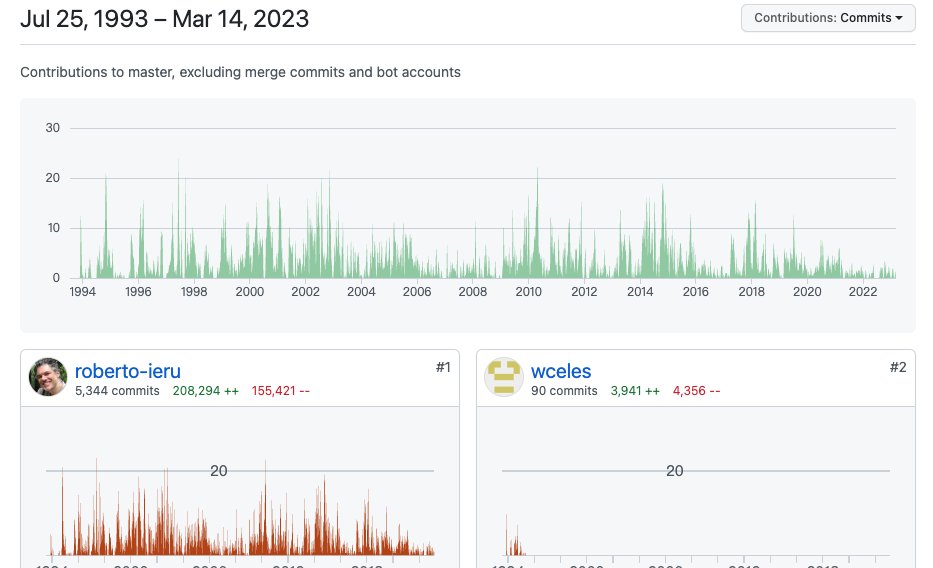The height and width of the screenshot is (568, 933).
Task: Click the 2002 label on main chart axis
Action: [x=305, y=291]
